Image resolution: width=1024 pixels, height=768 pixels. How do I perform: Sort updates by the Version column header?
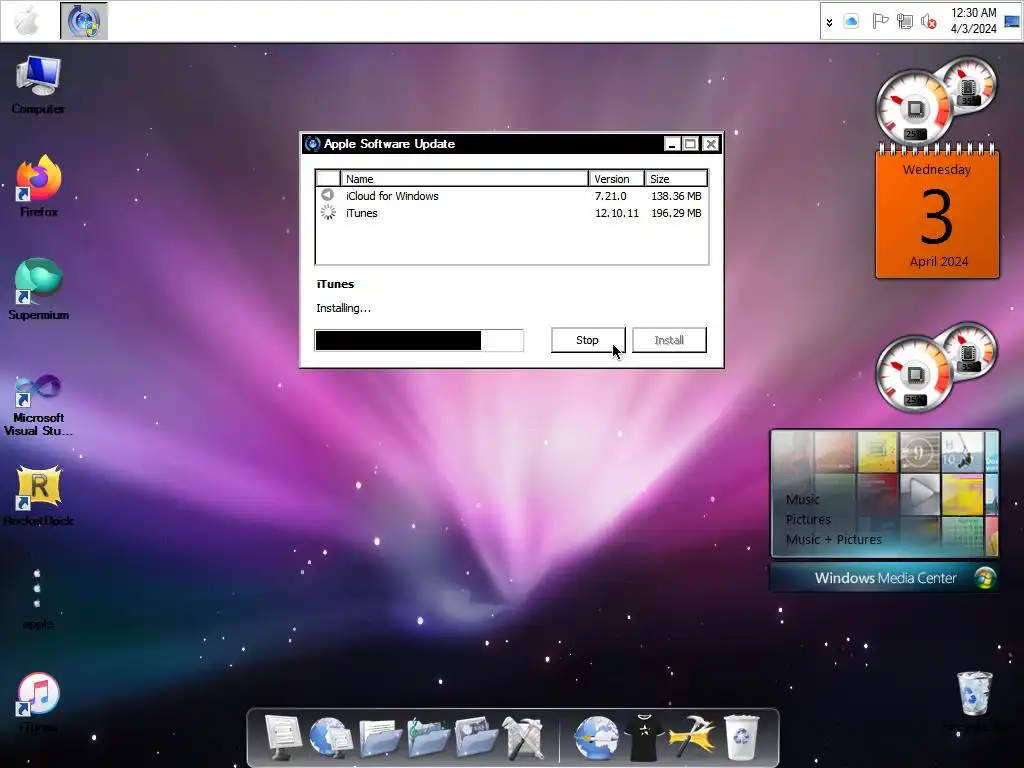point(616,178)
